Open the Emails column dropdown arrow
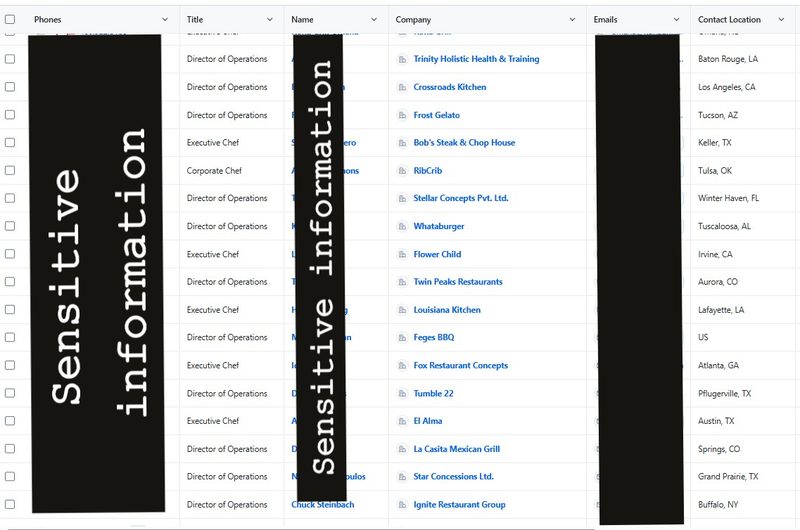 676,19
